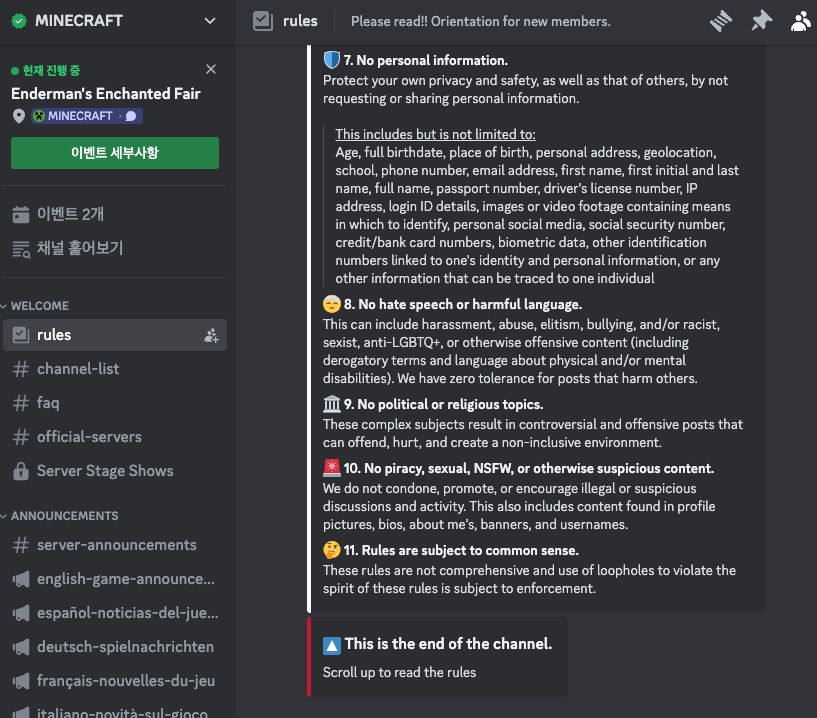Open the server-announcements channel
The width and height of the screenshot is (817, 718).
pyautogui.click(x=115, y=545)
